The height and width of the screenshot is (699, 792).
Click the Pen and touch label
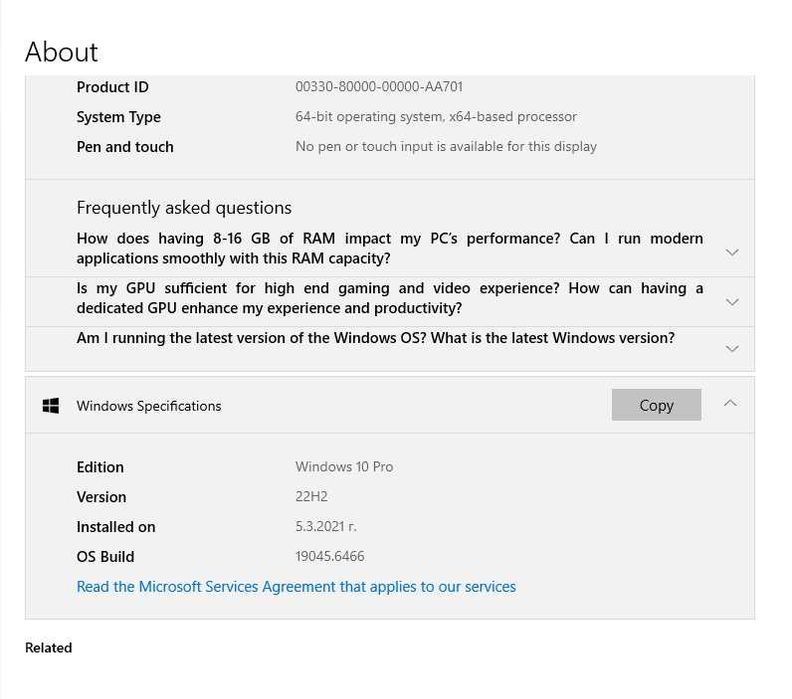click(125, 146)
